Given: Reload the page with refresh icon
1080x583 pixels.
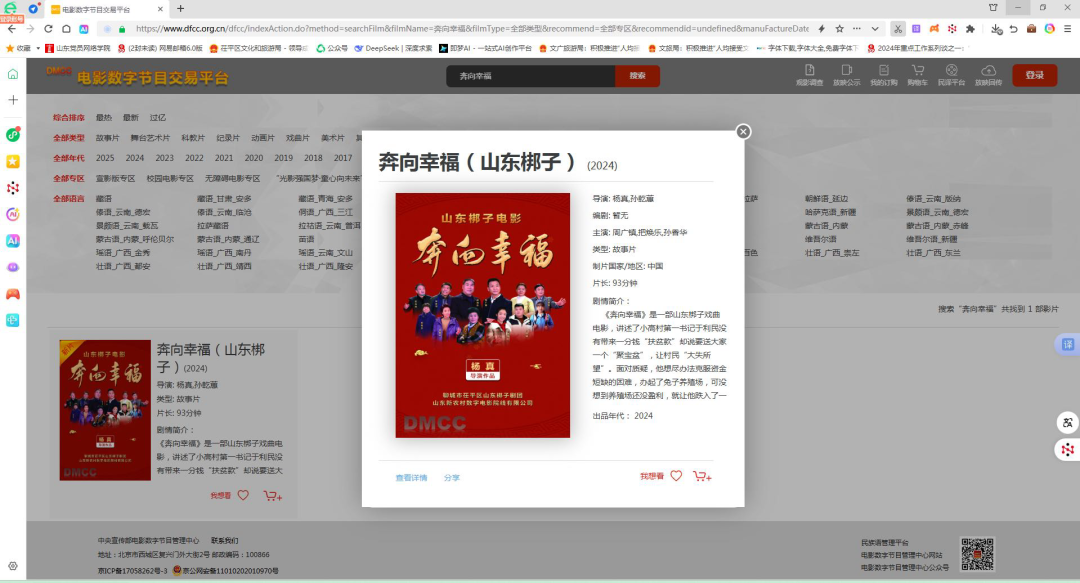Looking at the screenshot, I should tap(48, 29).
